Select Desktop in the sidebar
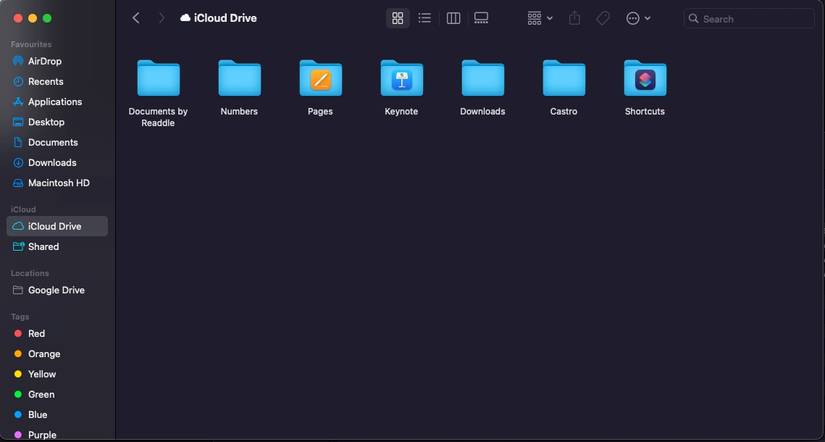825x442 pixels. (x=57, y=122)
